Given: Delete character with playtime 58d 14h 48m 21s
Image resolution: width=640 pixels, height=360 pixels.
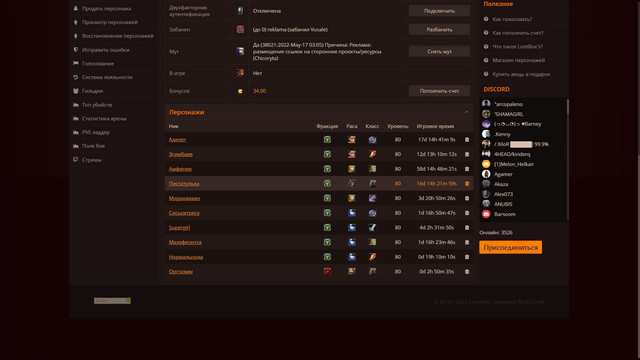Looking at the screenshot, I should point(467,169).
